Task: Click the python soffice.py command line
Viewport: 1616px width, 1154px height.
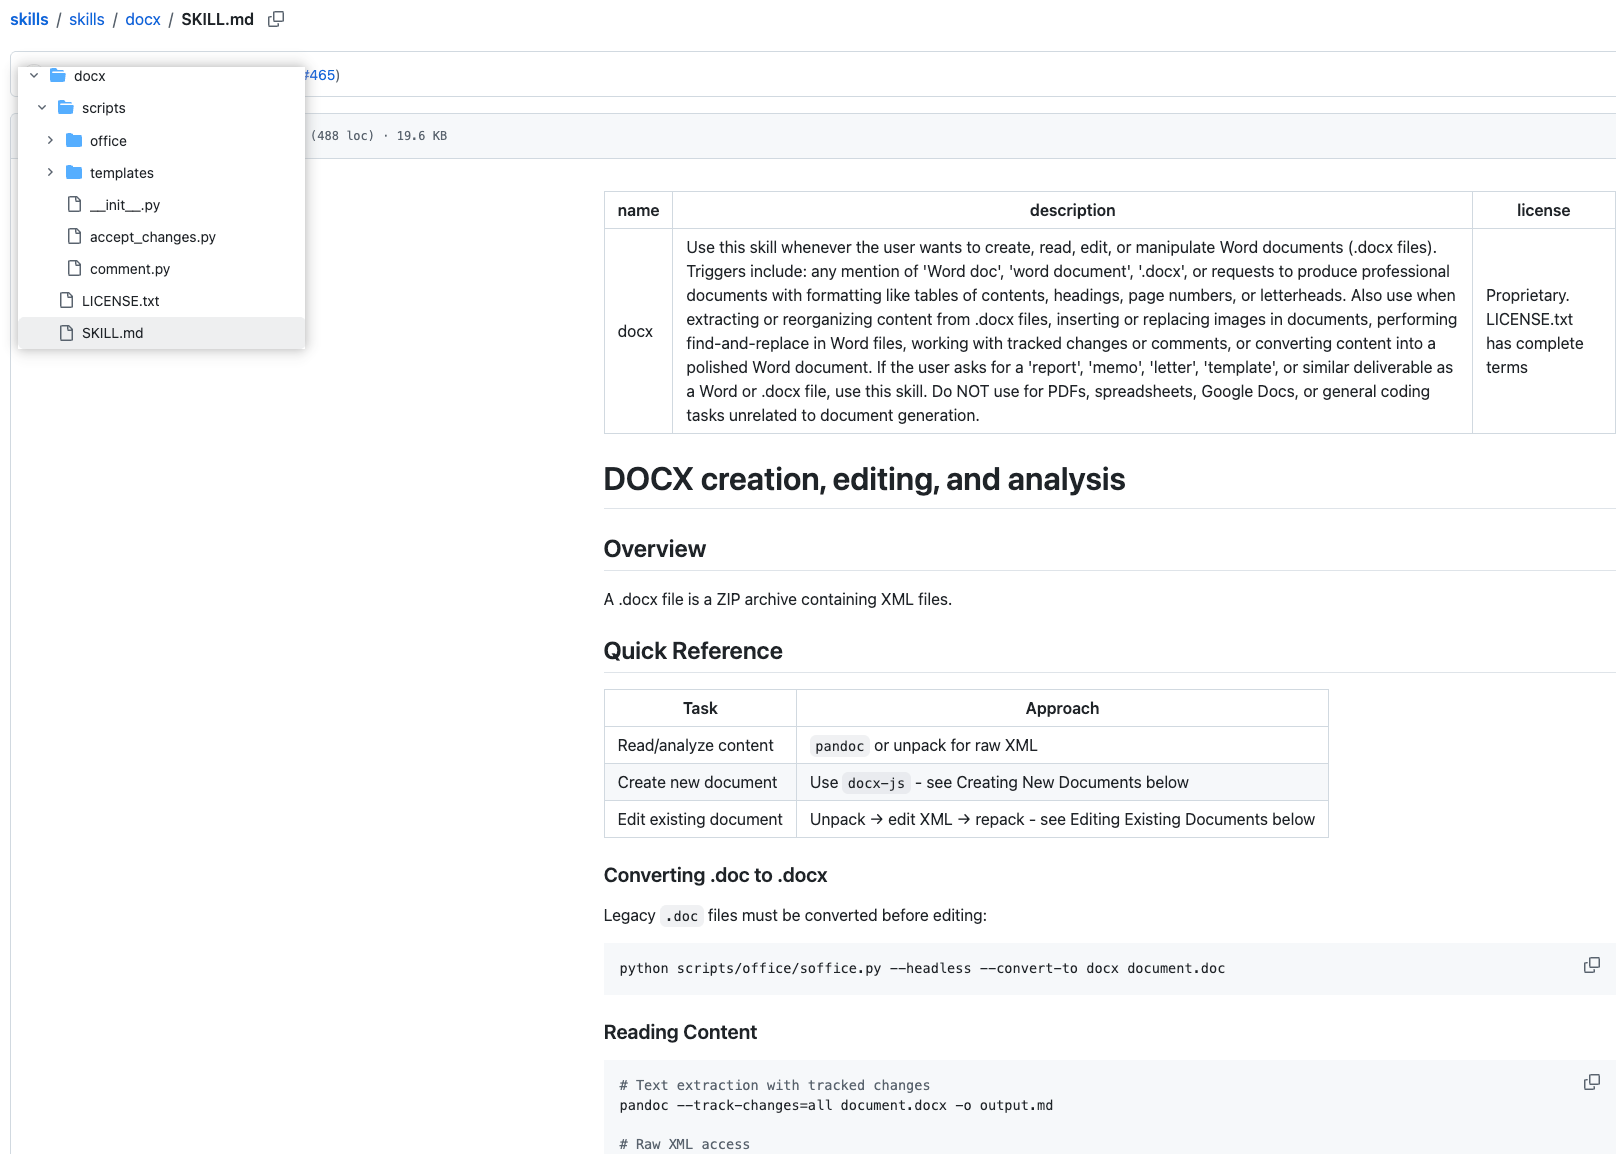Action: 922,968
